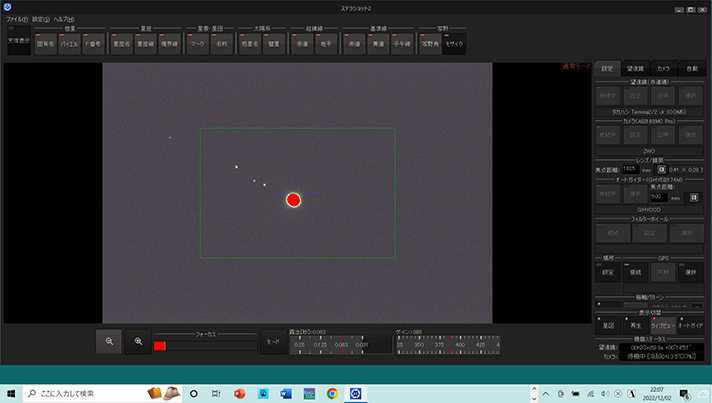Click 接続 button under フィルターホイール section
The width and height of the screenshot is (712, 403).
pos(613,233)
